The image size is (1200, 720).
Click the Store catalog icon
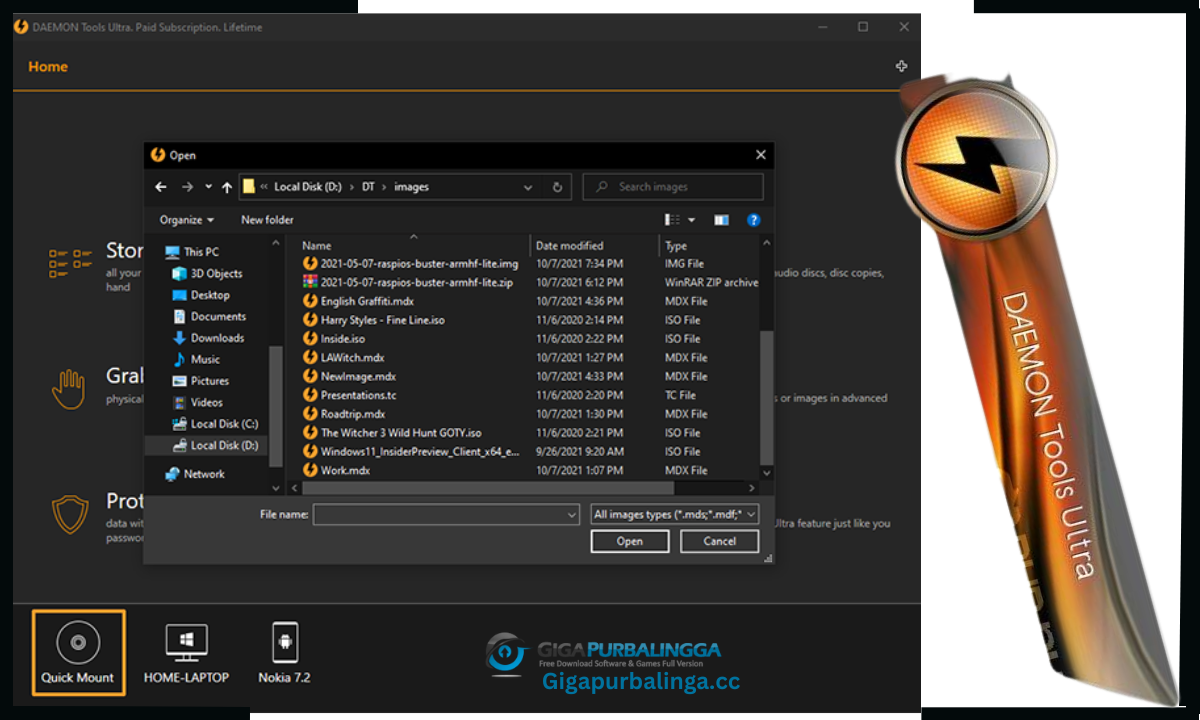pyautogui.click(x=69, y=263)
